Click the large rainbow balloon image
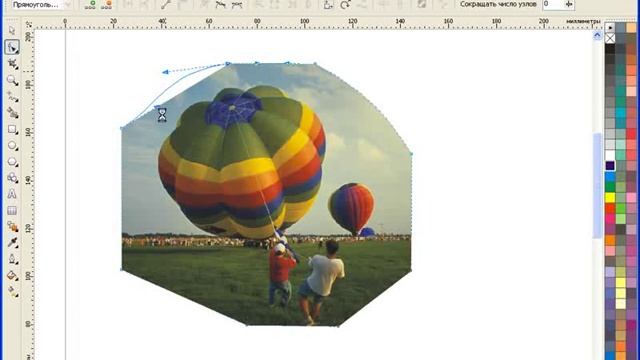The width and height of the screenshot is (640, 360). tap(242, 162)
